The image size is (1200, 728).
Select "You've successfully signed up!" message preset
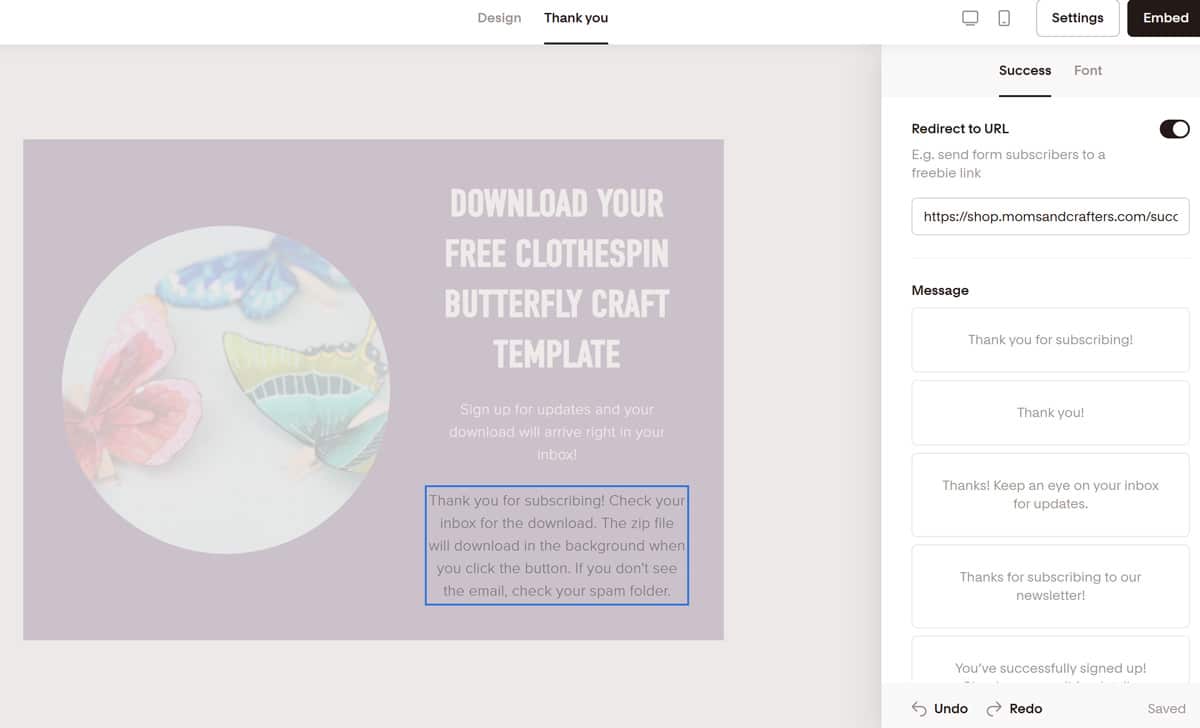click(1050, 666)
